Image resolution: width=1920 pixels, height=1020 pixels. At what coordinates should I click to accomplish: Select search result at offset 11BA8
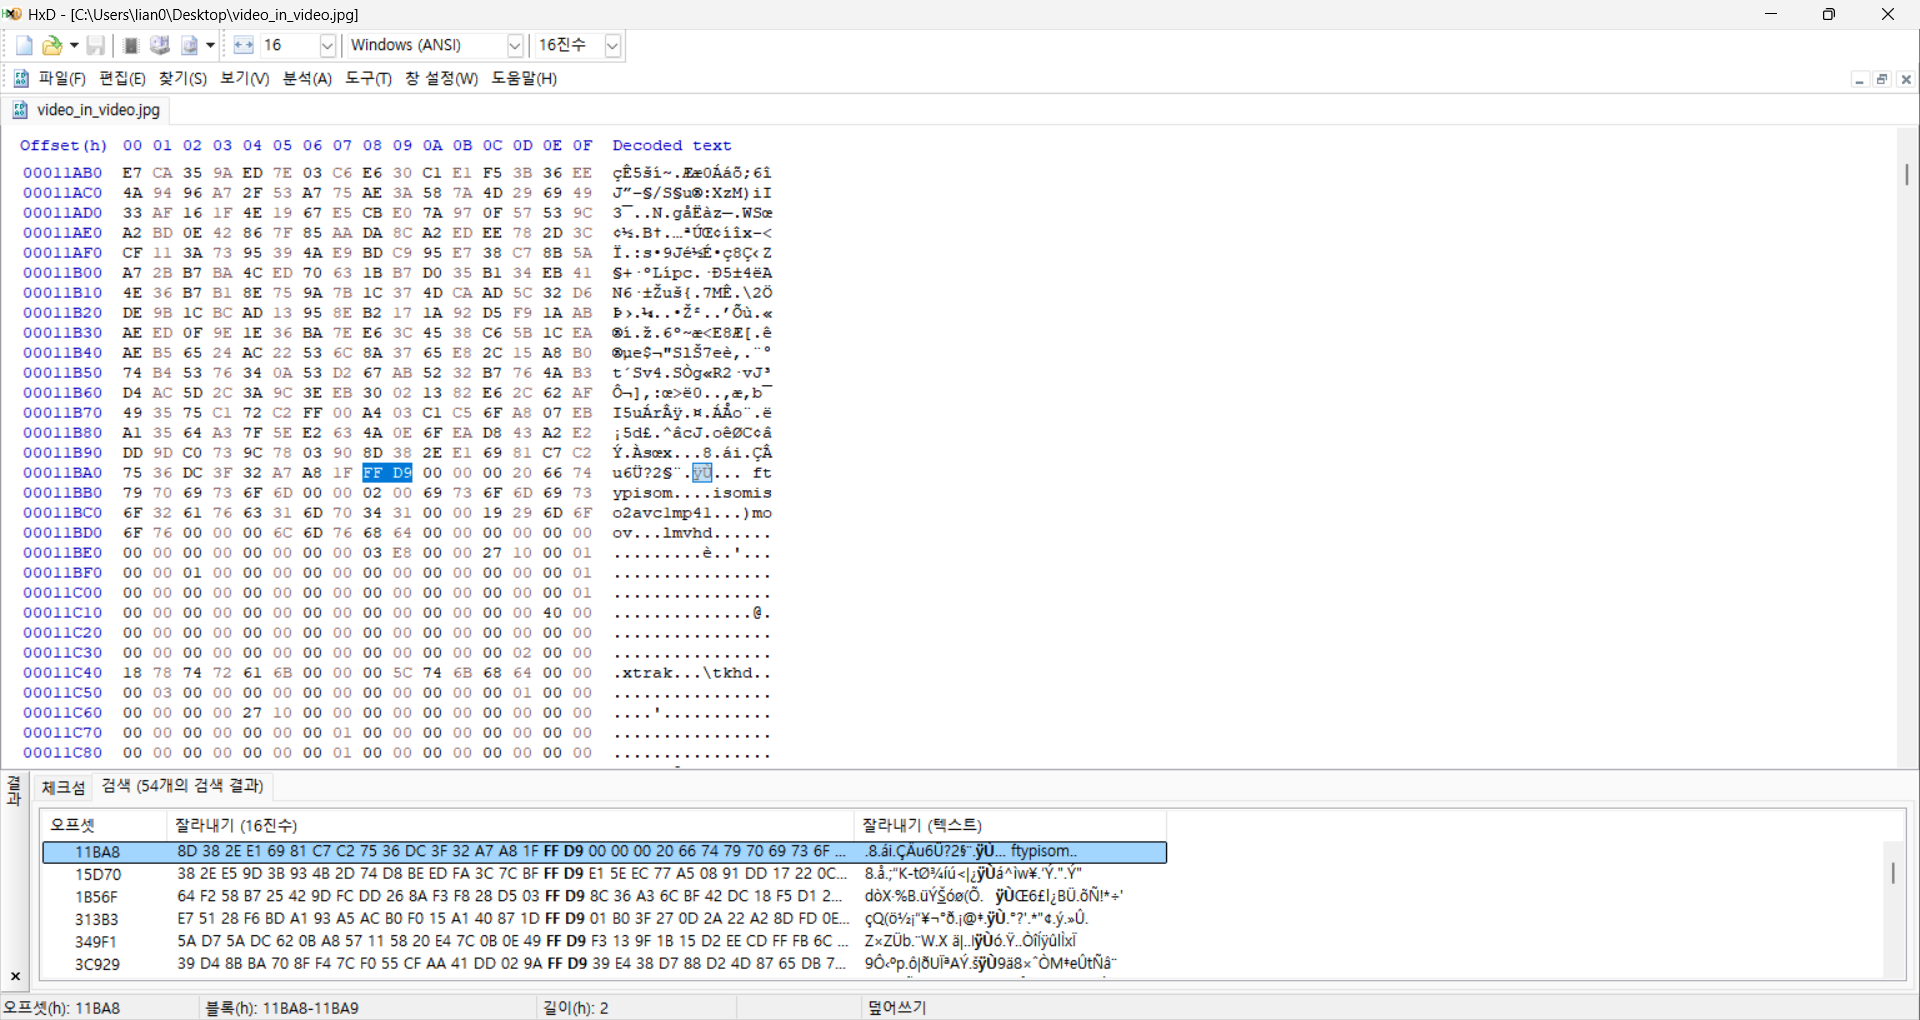(x=604, y=852)
